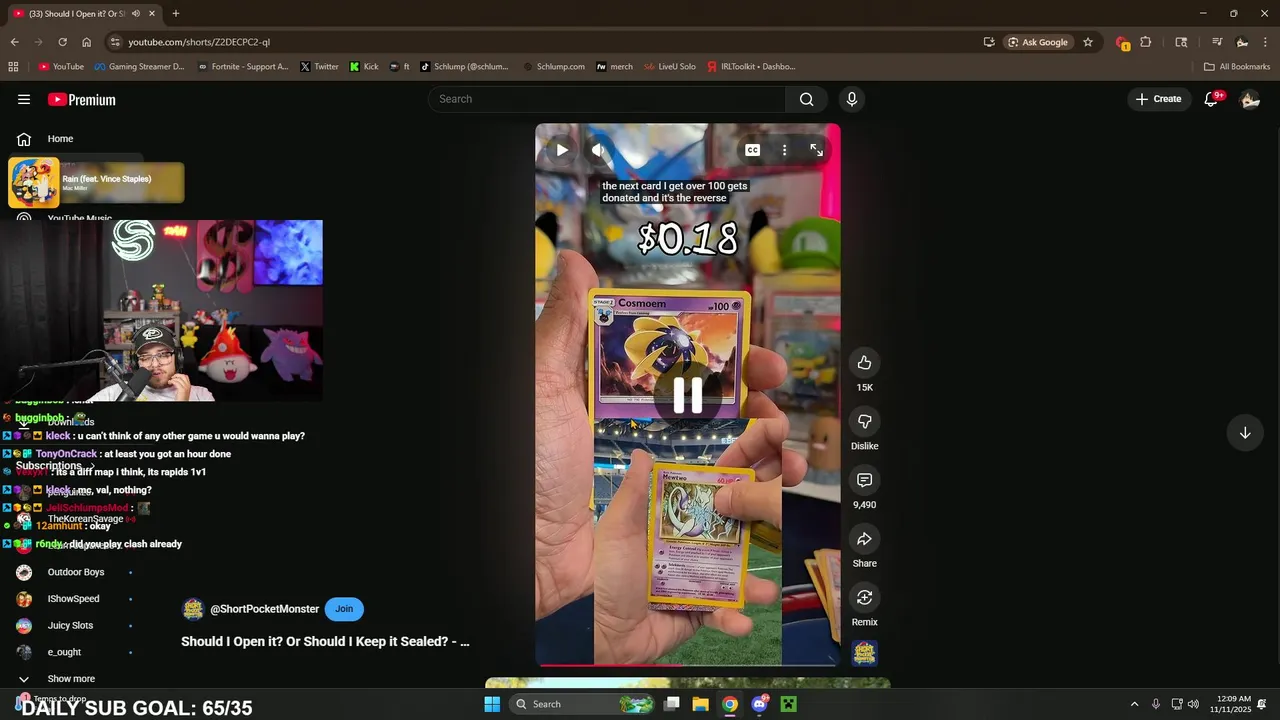Go back in the browser
Screen dimensions: 1280x720
[x=14, y=42]
